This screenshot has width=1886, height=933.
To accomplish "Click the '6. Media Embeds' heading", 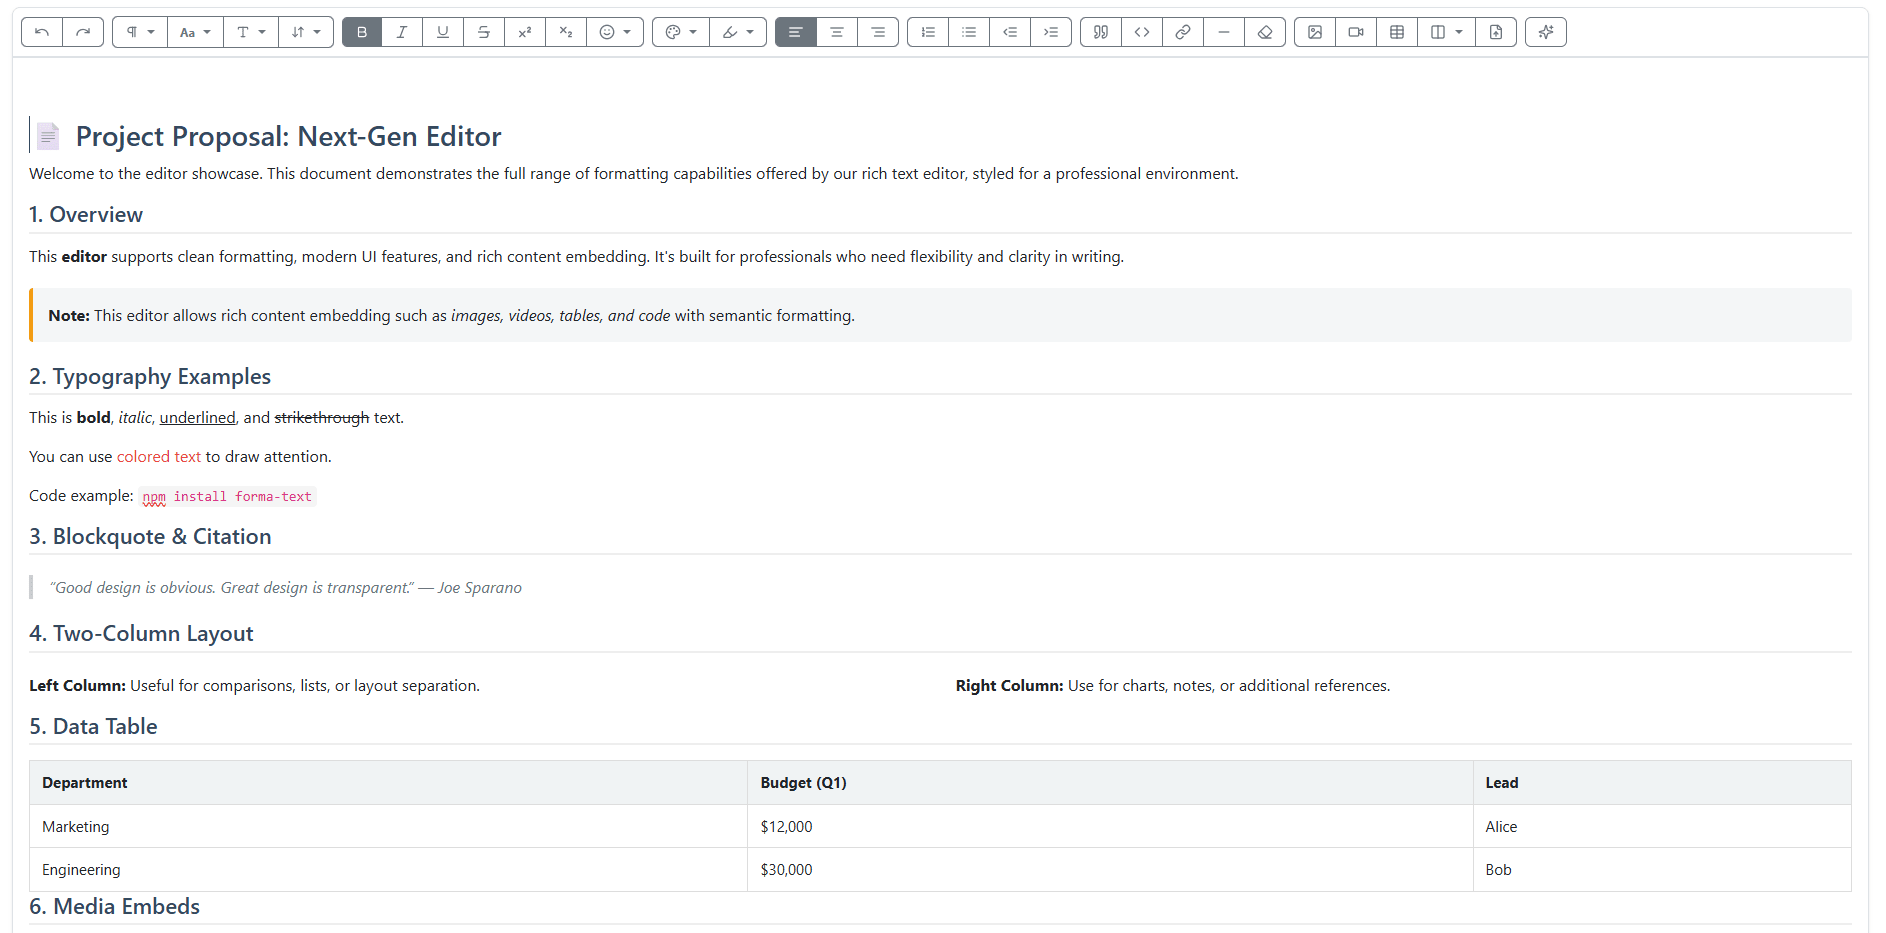I will click(x=115, y=906).
